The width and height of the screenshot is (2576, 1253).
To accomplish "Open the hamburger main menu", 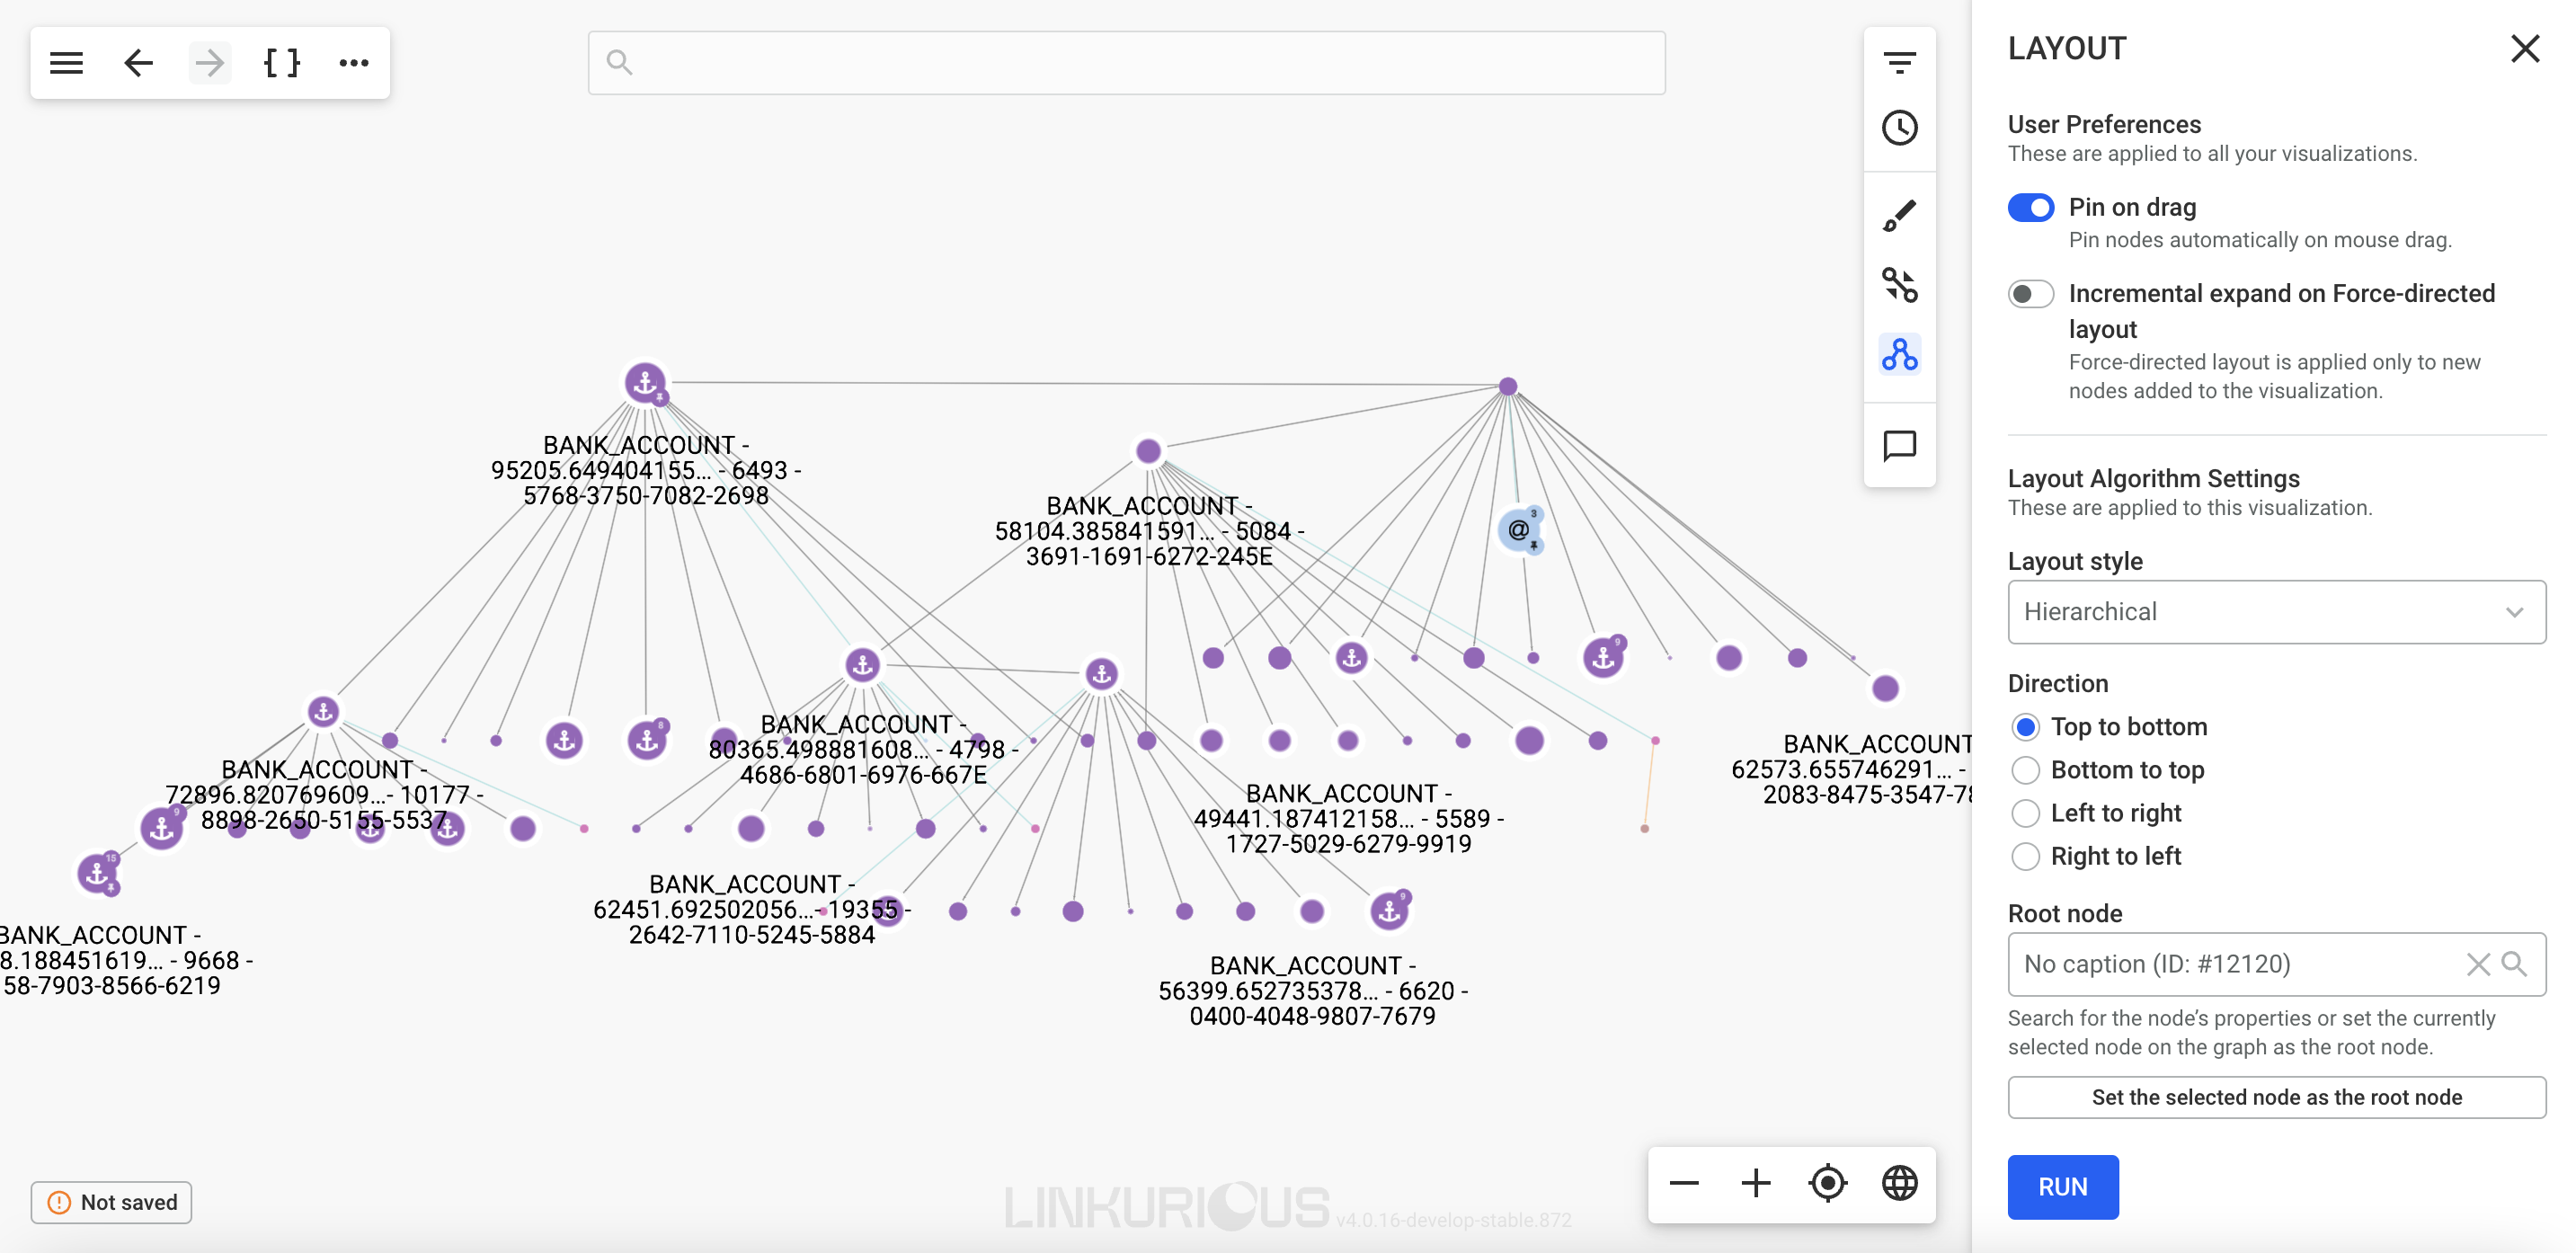I will tap(66, 63).
